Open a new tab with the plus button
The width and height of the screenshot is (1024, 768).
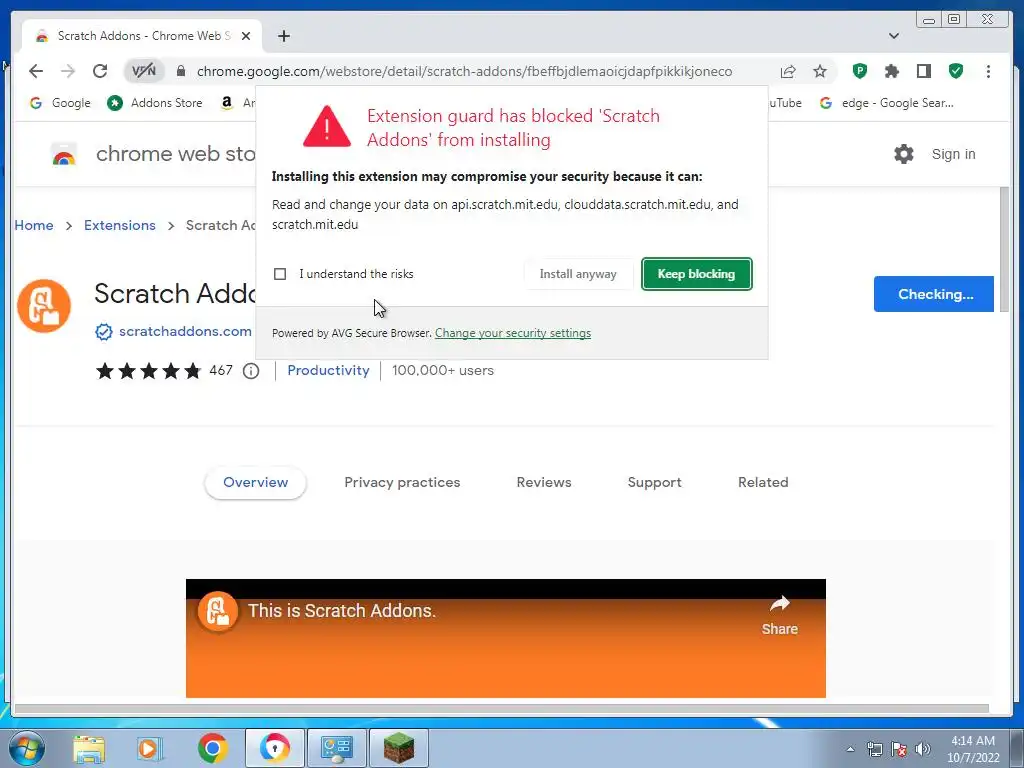point(283,36)
